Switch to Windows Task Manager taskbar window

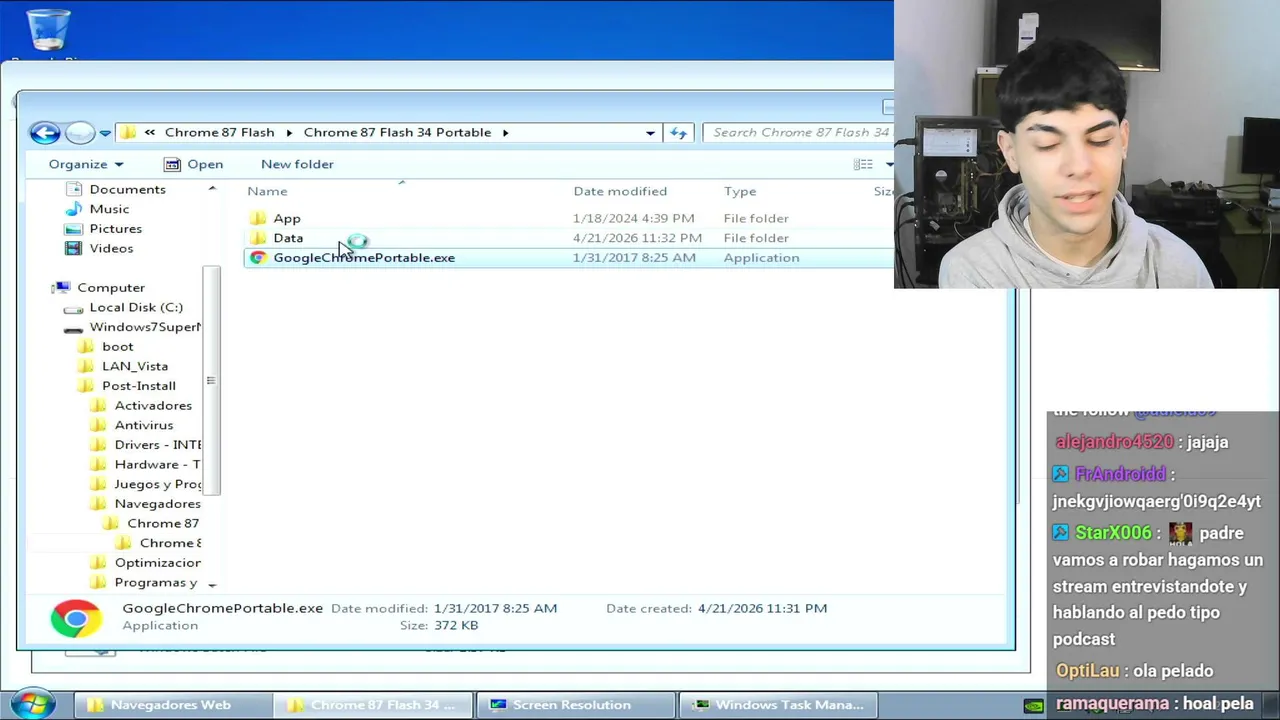[x=777, y=705]
